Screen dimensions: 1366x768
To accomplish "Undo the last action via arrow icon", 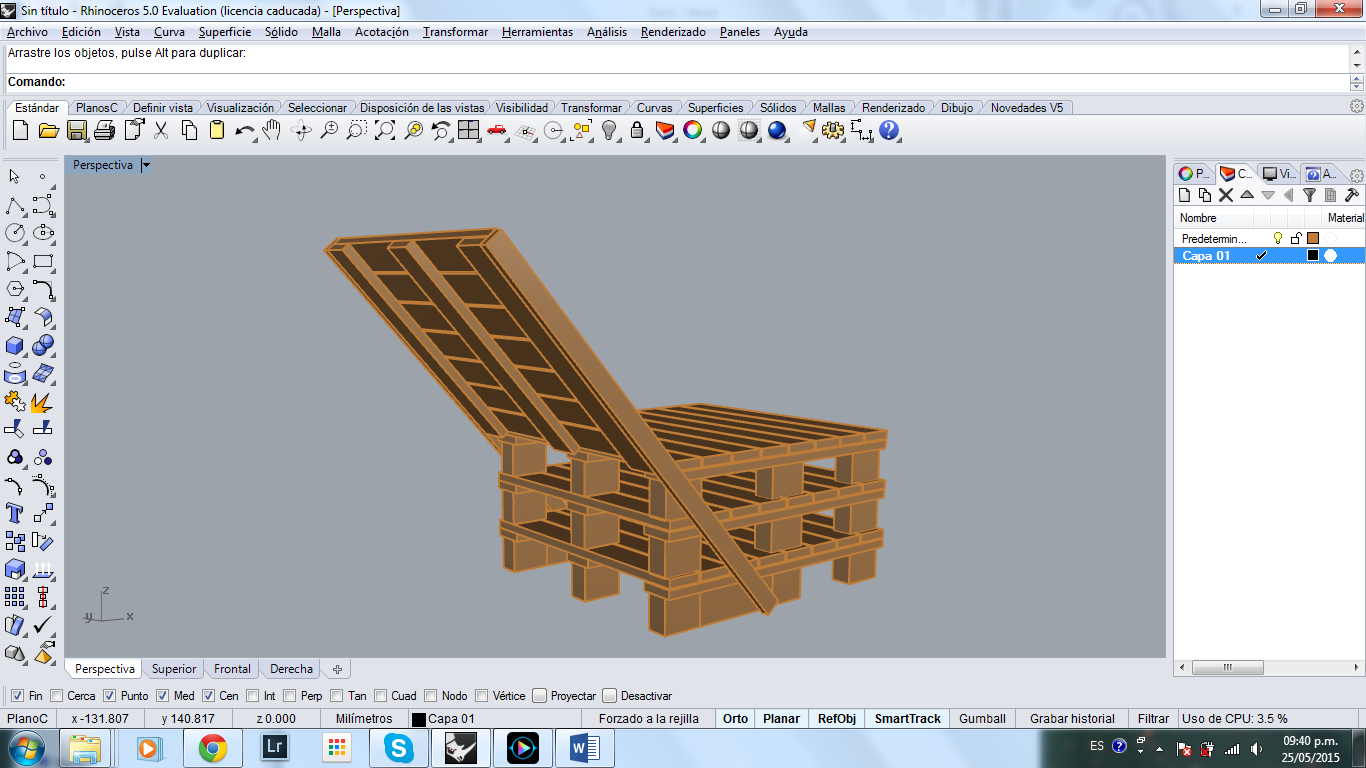I will coord(245,130).
